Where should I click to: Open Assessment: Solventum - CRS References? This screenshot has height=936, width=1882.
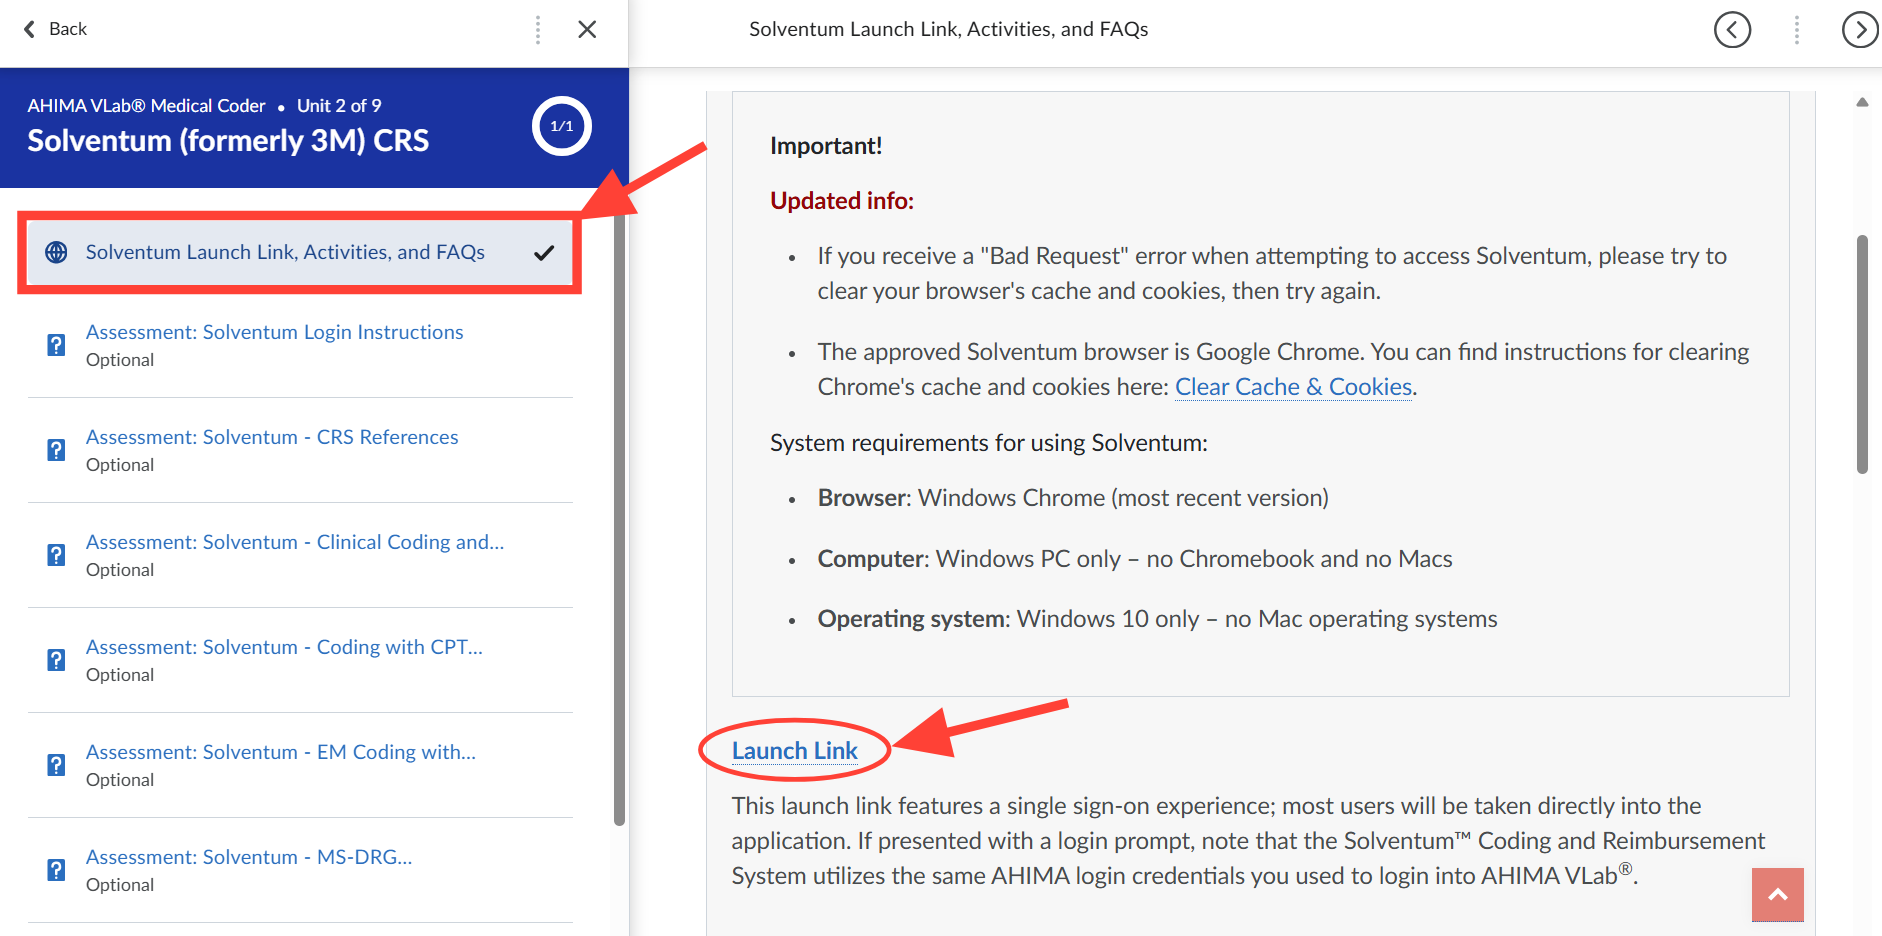(271, 437)
